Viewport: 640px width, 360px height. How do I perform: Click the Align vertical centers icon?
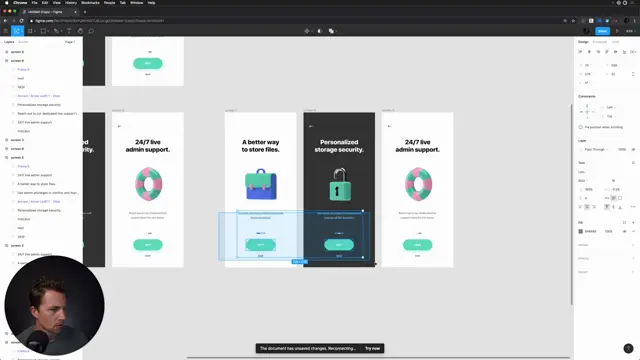[x=616, y=52]
